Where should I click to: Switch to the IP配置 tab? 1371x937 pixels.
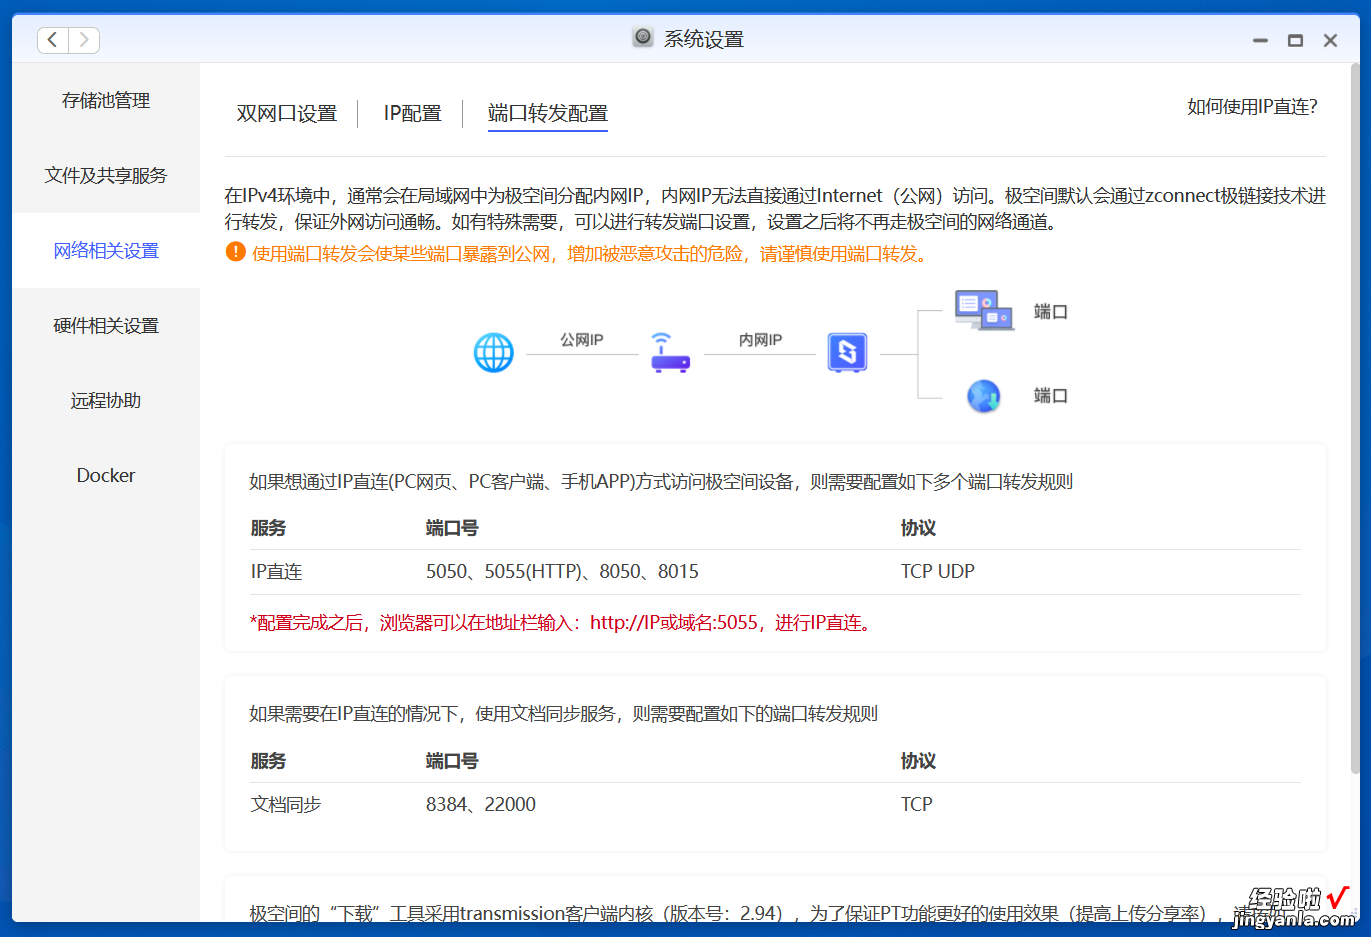[x=412, y=113]
